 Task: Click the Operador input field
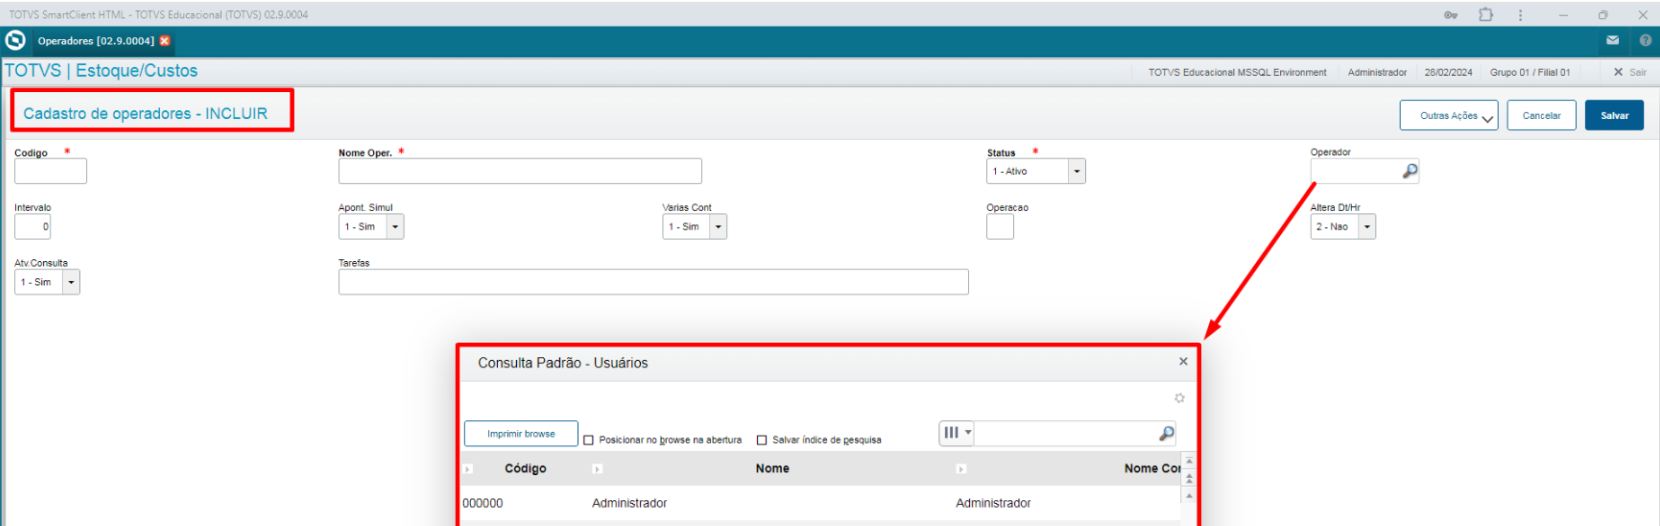click(1355, 171)
